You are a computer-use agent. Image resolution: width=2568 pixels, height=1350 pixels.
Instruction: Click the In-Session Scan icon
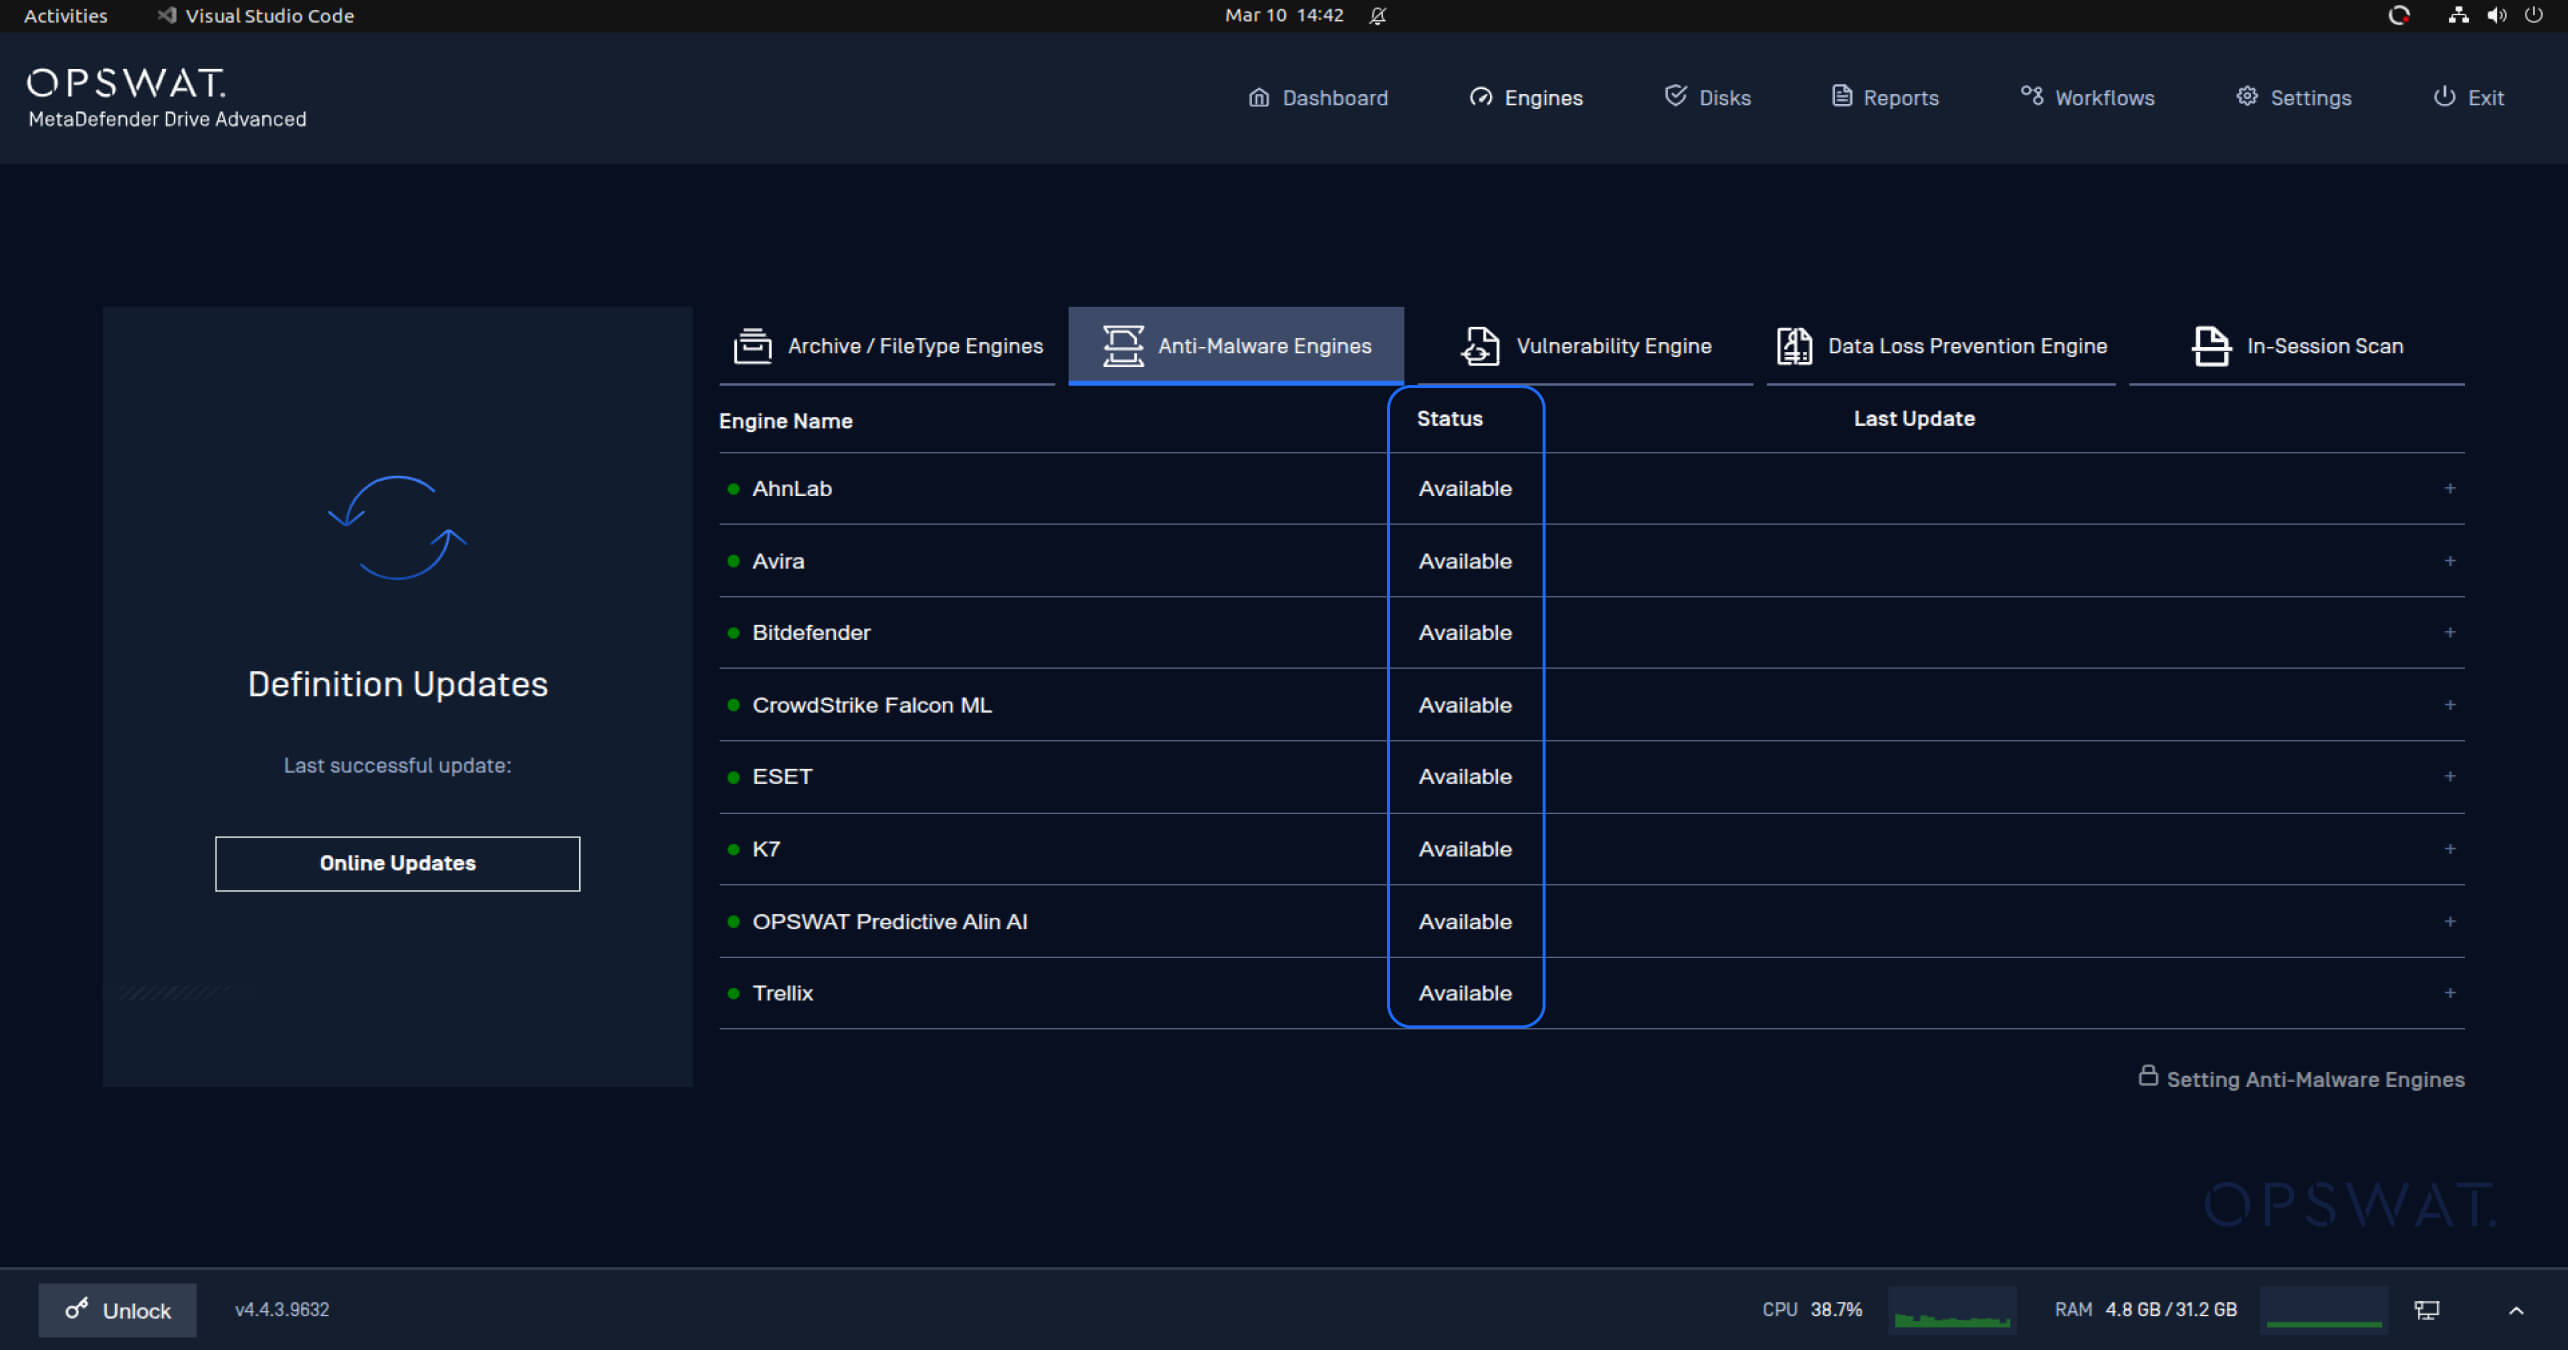coord(2211,346)
